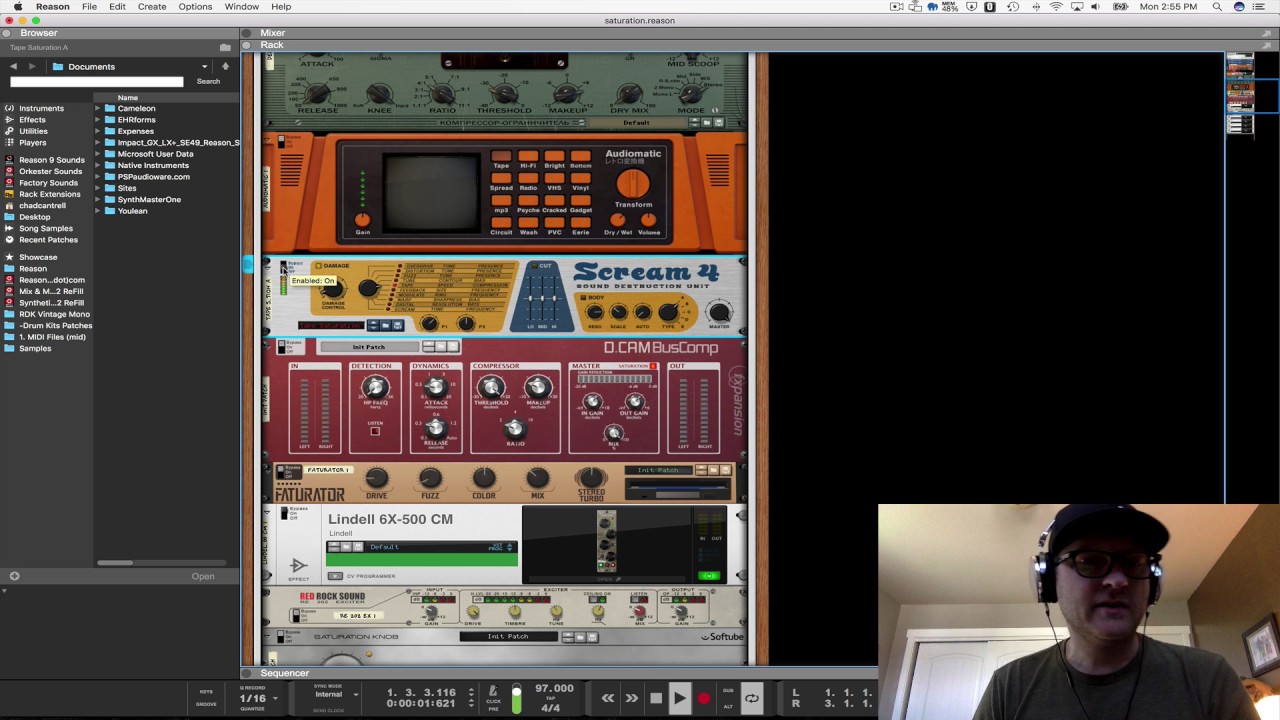Toggle the Scream 4 Damage section on
This screenshot has width=1280, height=720.
(317, 266)
